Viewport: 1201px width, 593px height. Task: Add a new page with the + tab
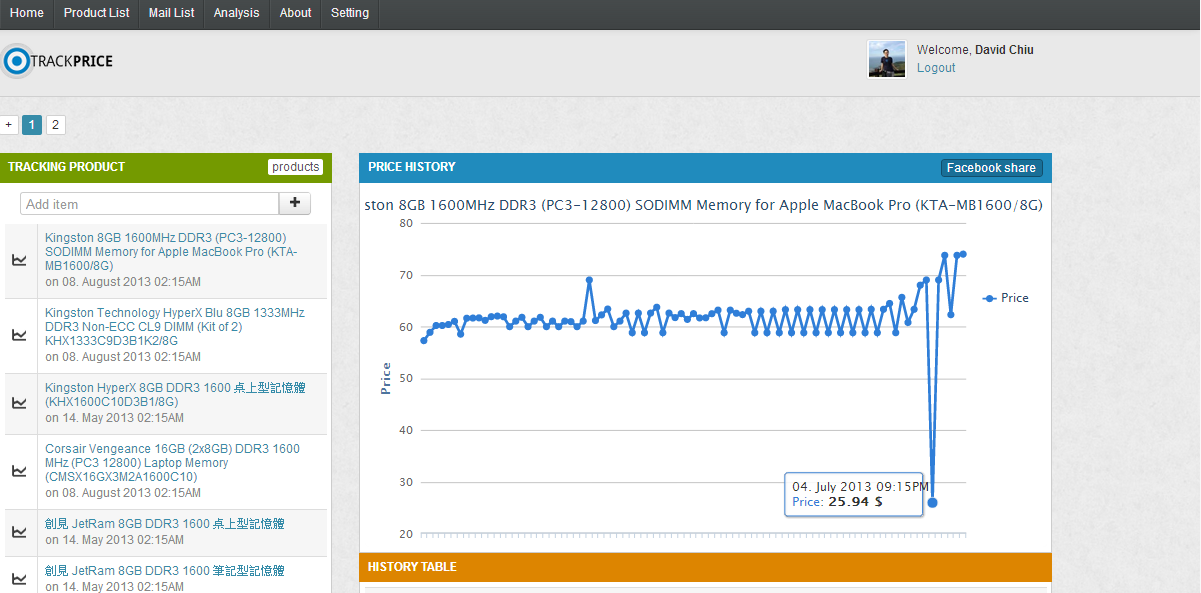point(9,125)
